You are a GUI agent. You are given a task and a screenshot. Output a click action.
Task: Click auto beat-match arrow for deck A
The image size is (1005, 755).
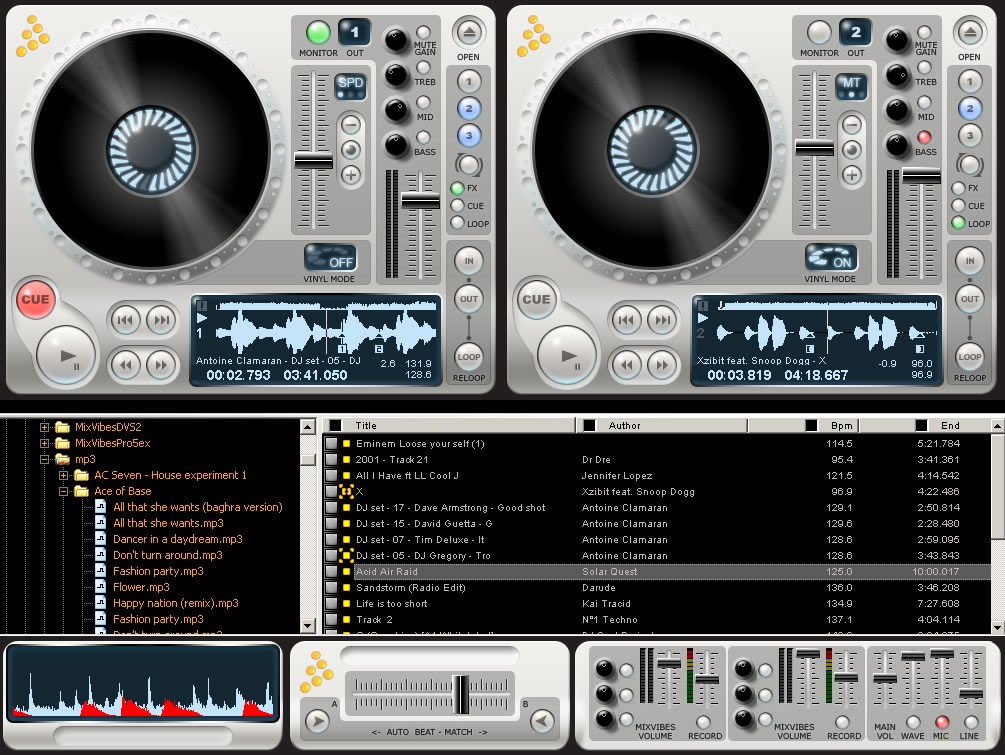coord(317,721)
